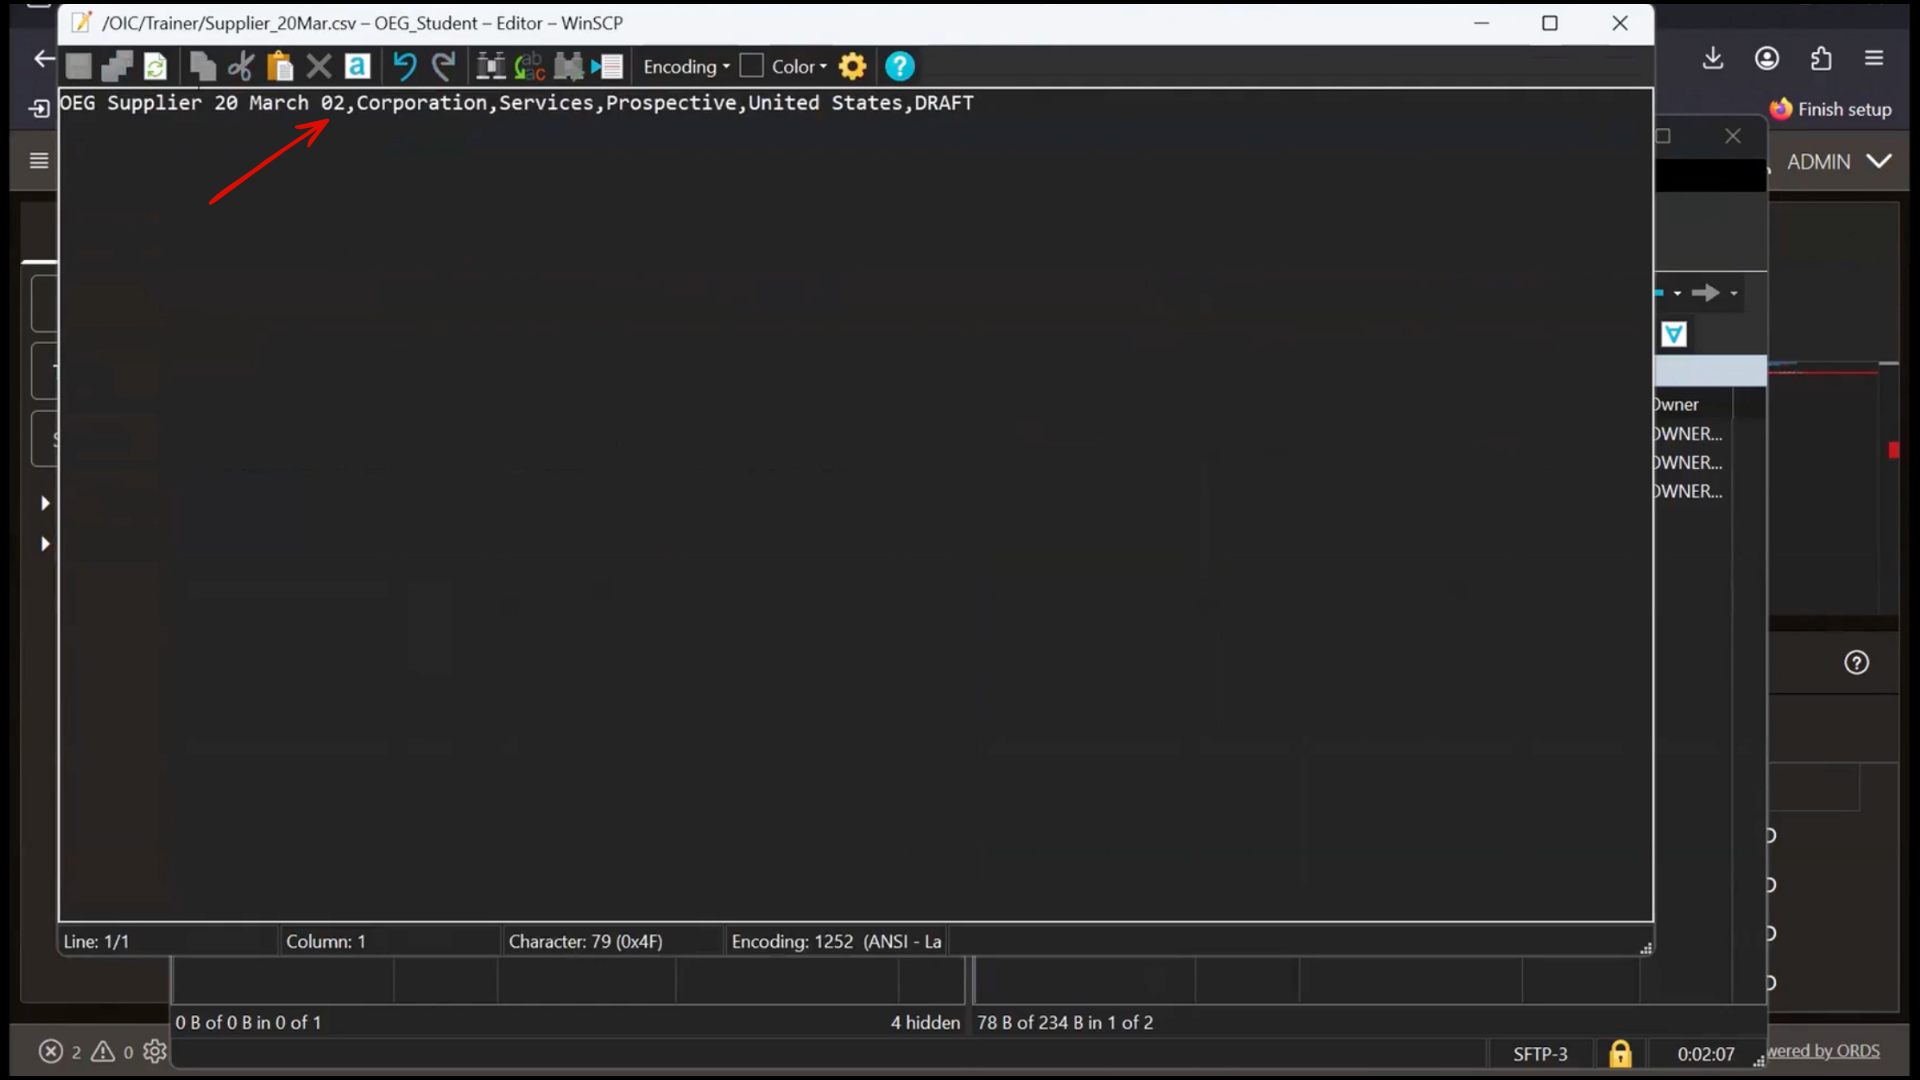
Task: Click the Redo arrow icon
Action: pyautogui.click(x=443, y=66)
